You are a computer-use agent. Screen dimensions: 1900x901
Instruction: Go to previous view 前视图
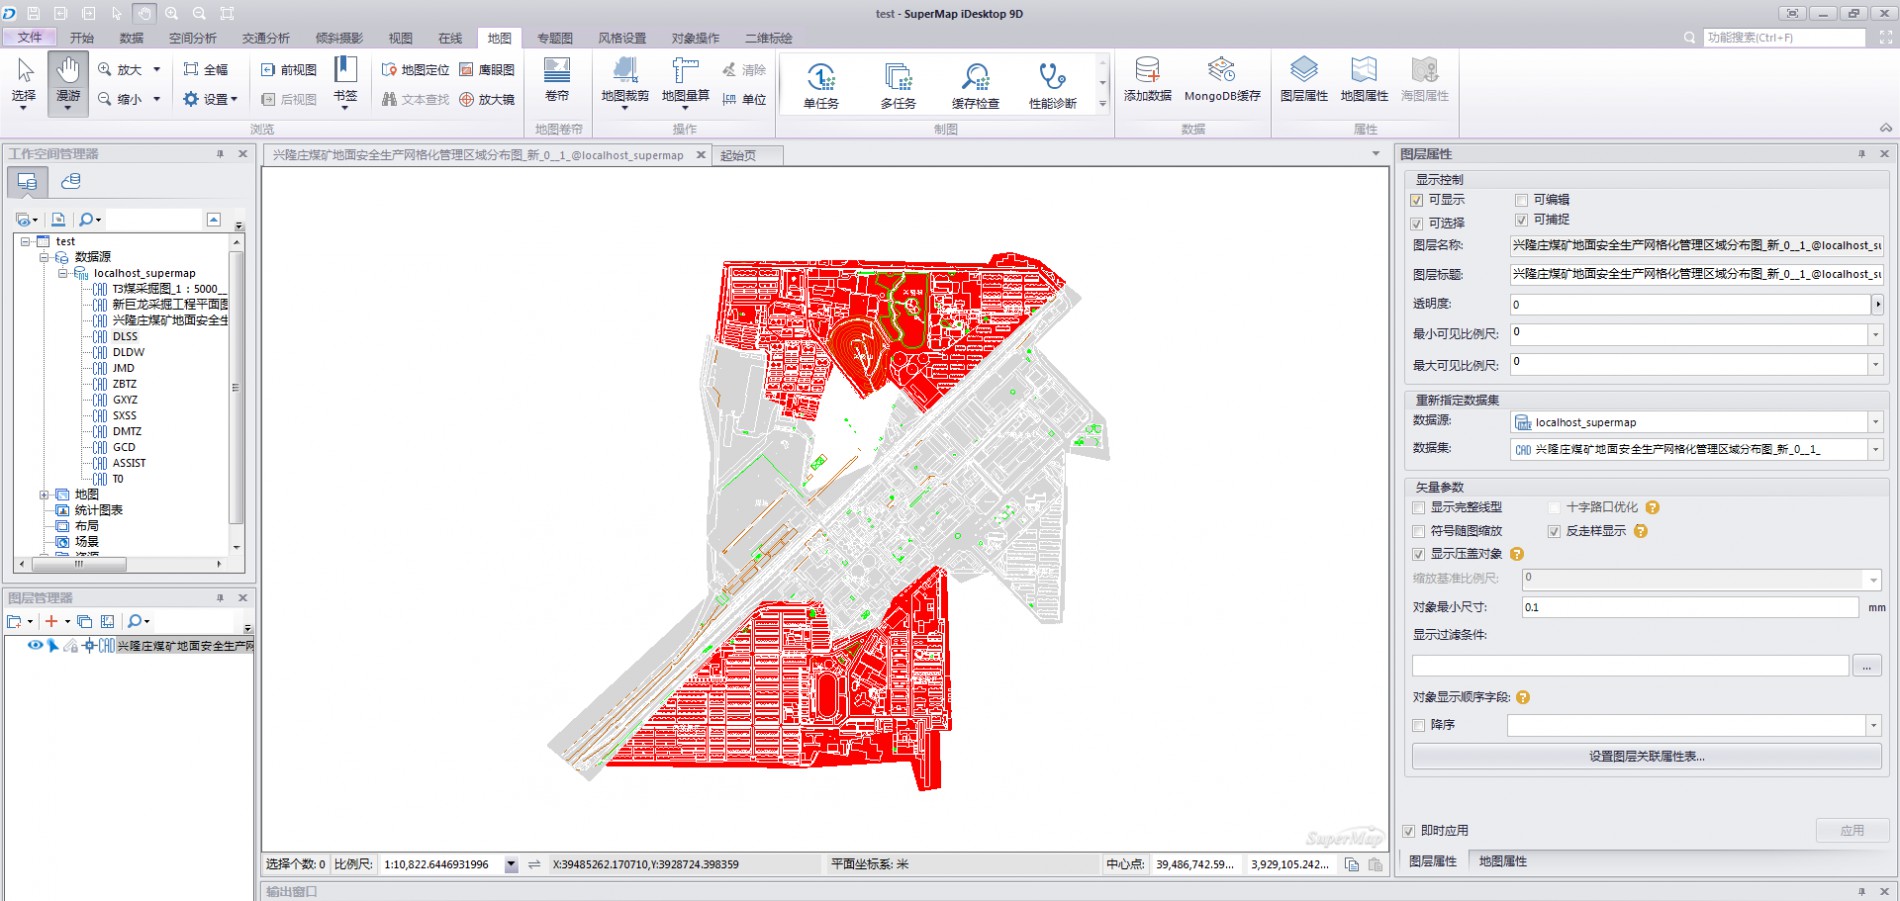(x=289, y=69)
